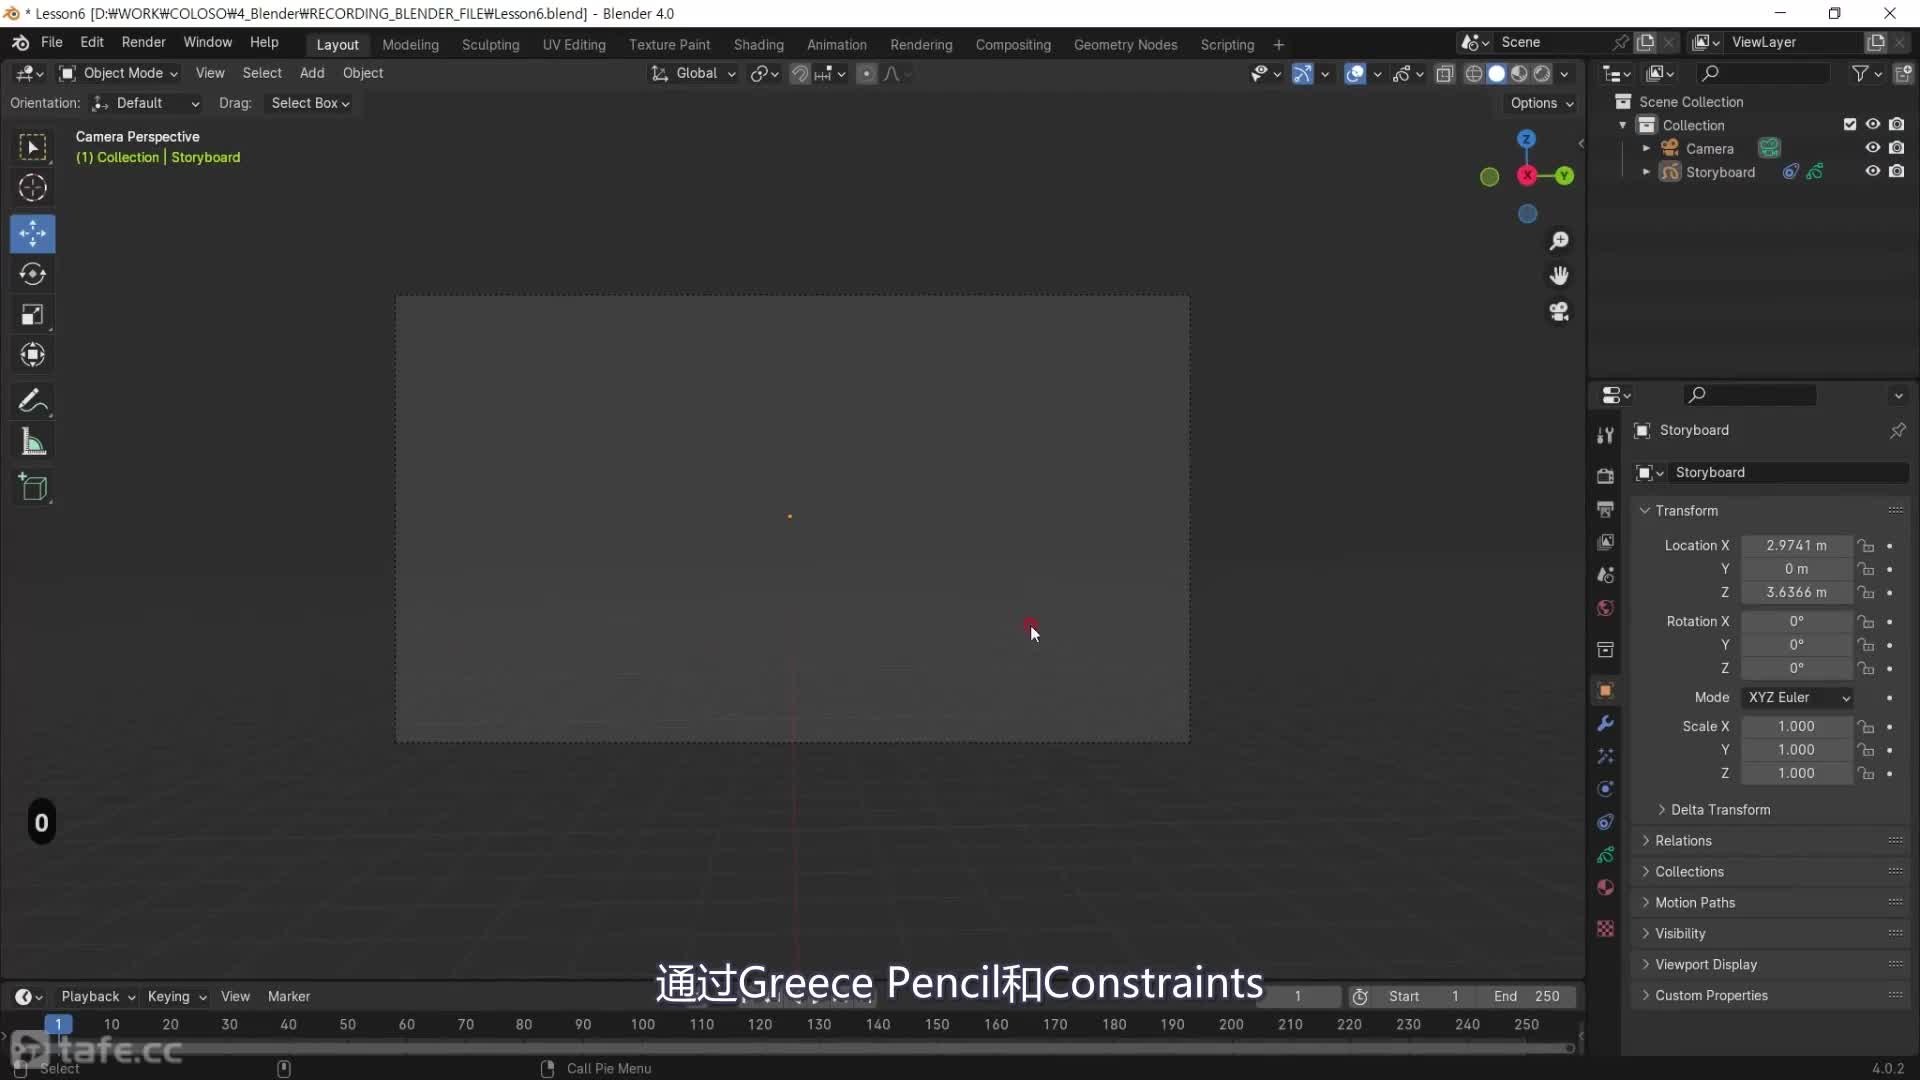
Task: Click the Location X value field
Action: [1795, 545]
